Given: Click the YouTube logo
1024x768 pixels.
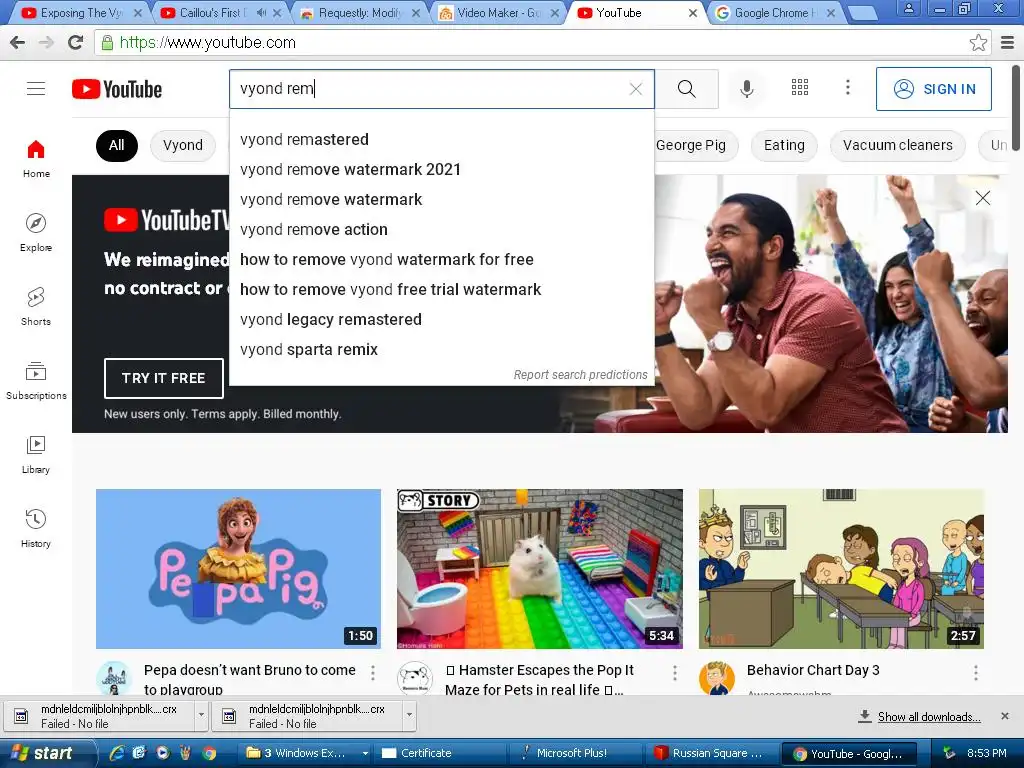Looking at the screenshot, I should pos(117,89).
